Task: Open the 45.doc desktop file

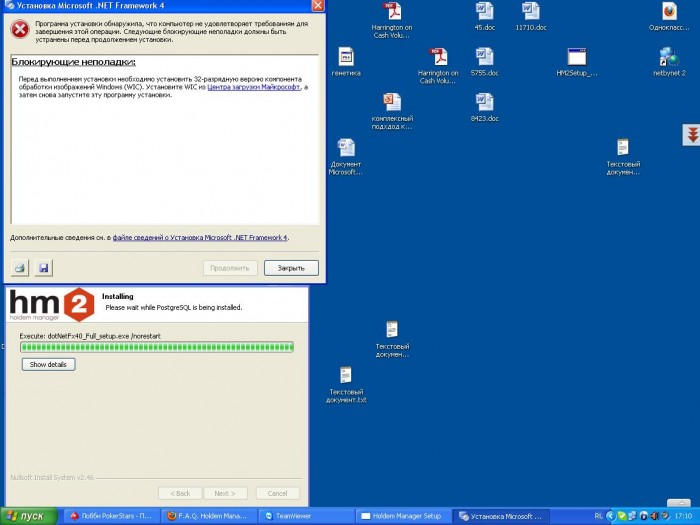Action: (484, 17)
